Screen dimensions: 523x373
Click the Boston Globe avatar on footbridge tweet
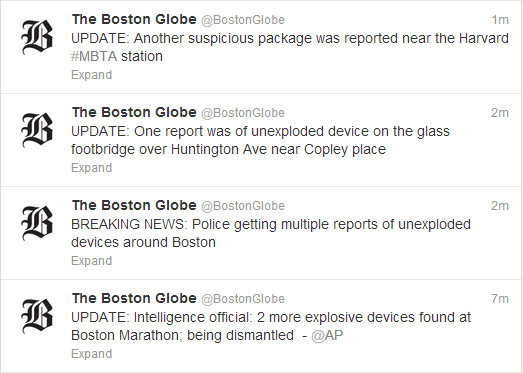37,130
